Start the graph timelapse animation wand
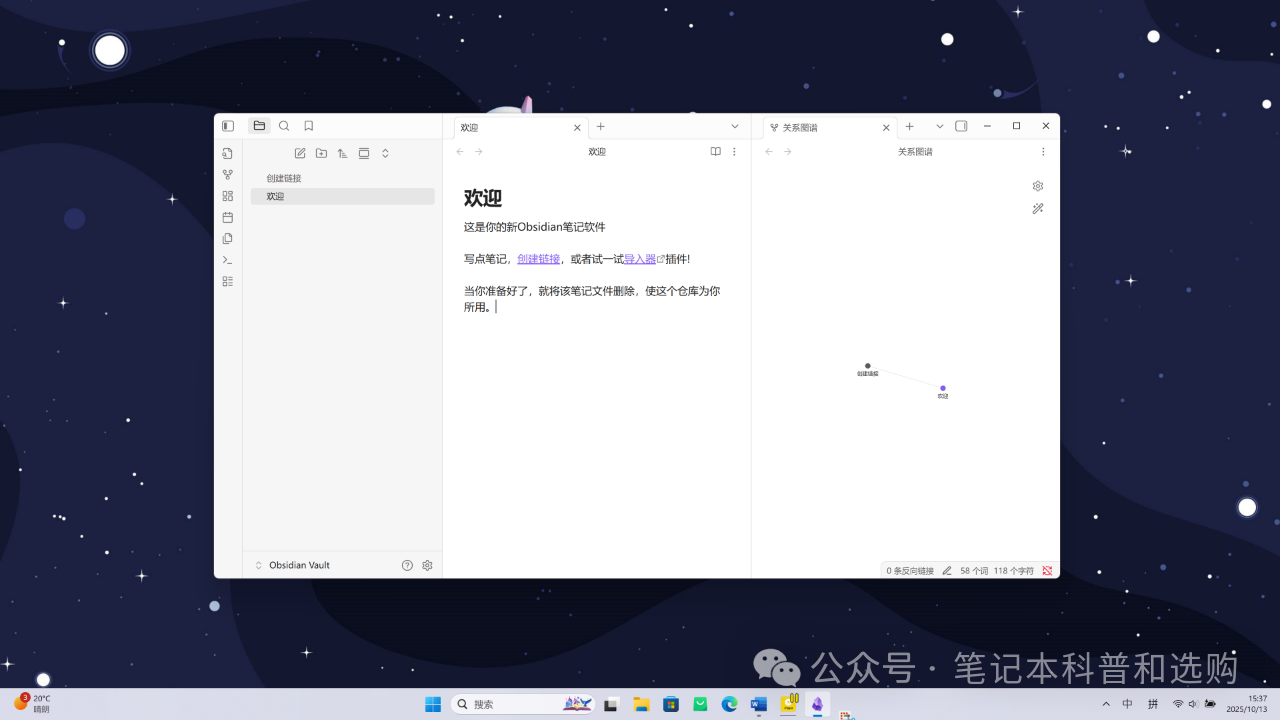The width and height of the screenshot is (1280, 720). click(x=1038, y=209)
